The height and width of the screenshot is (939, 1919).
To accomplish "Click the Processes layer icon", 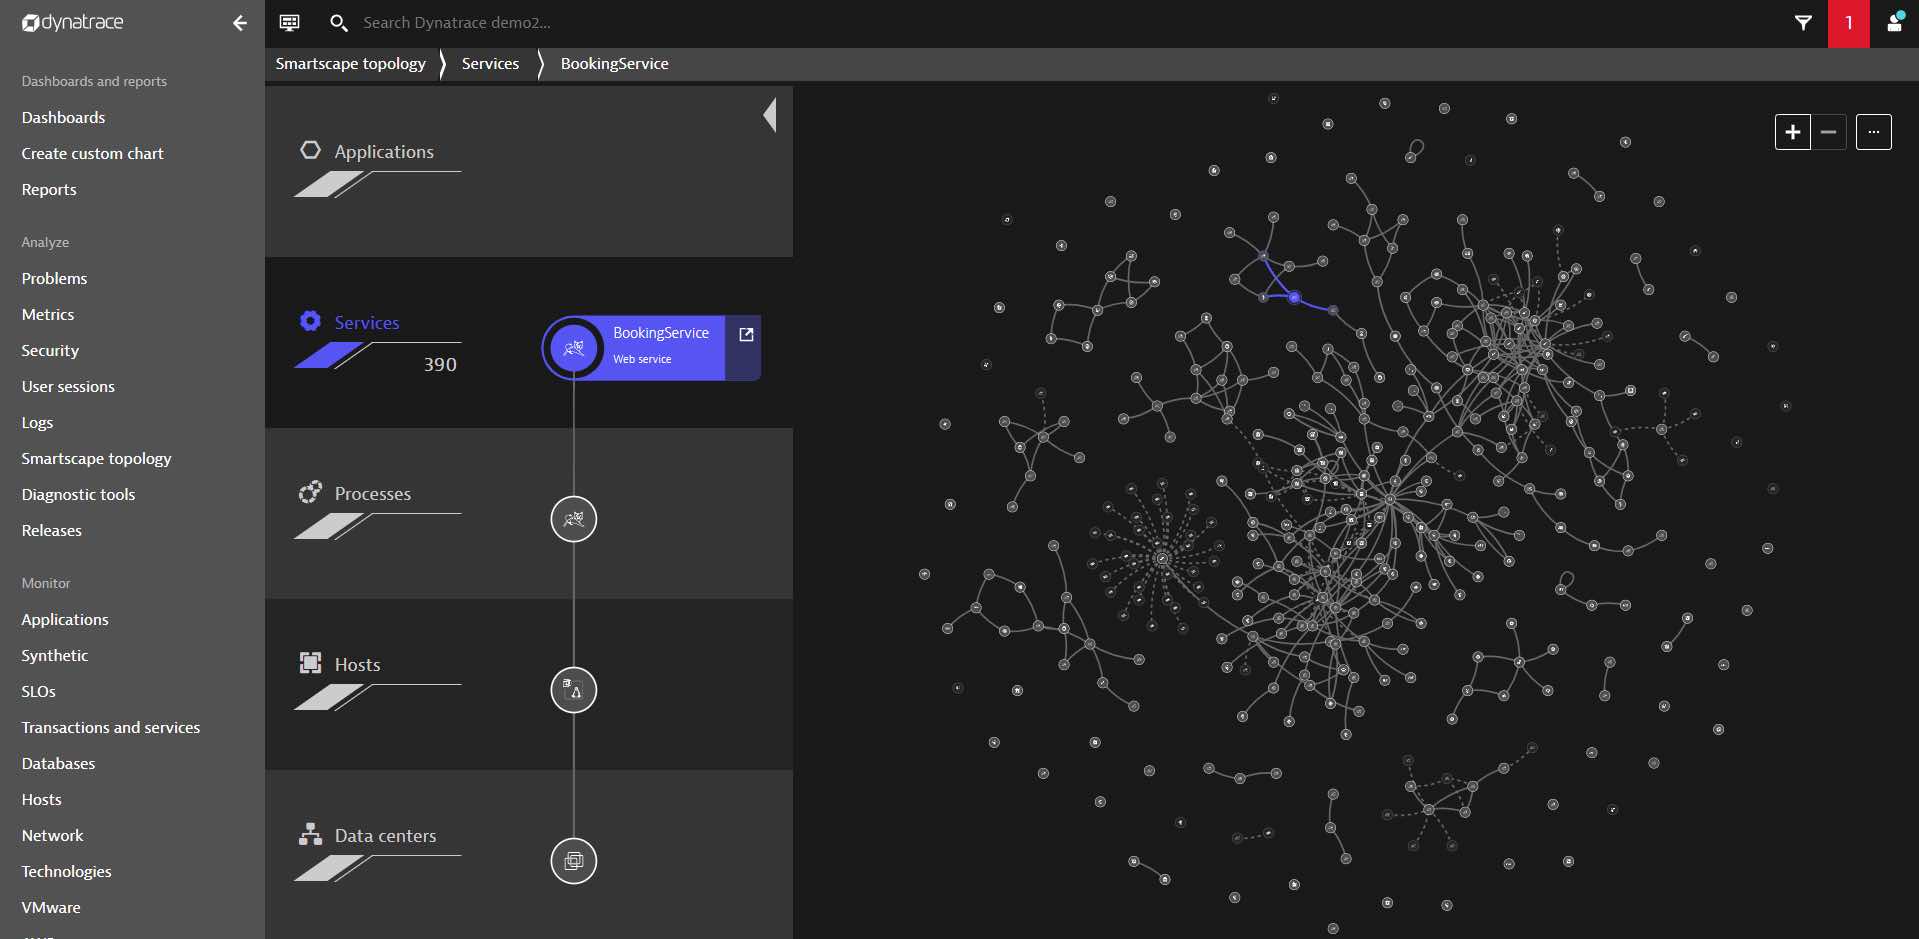I will pyautogui.click(x=311, y=492).
